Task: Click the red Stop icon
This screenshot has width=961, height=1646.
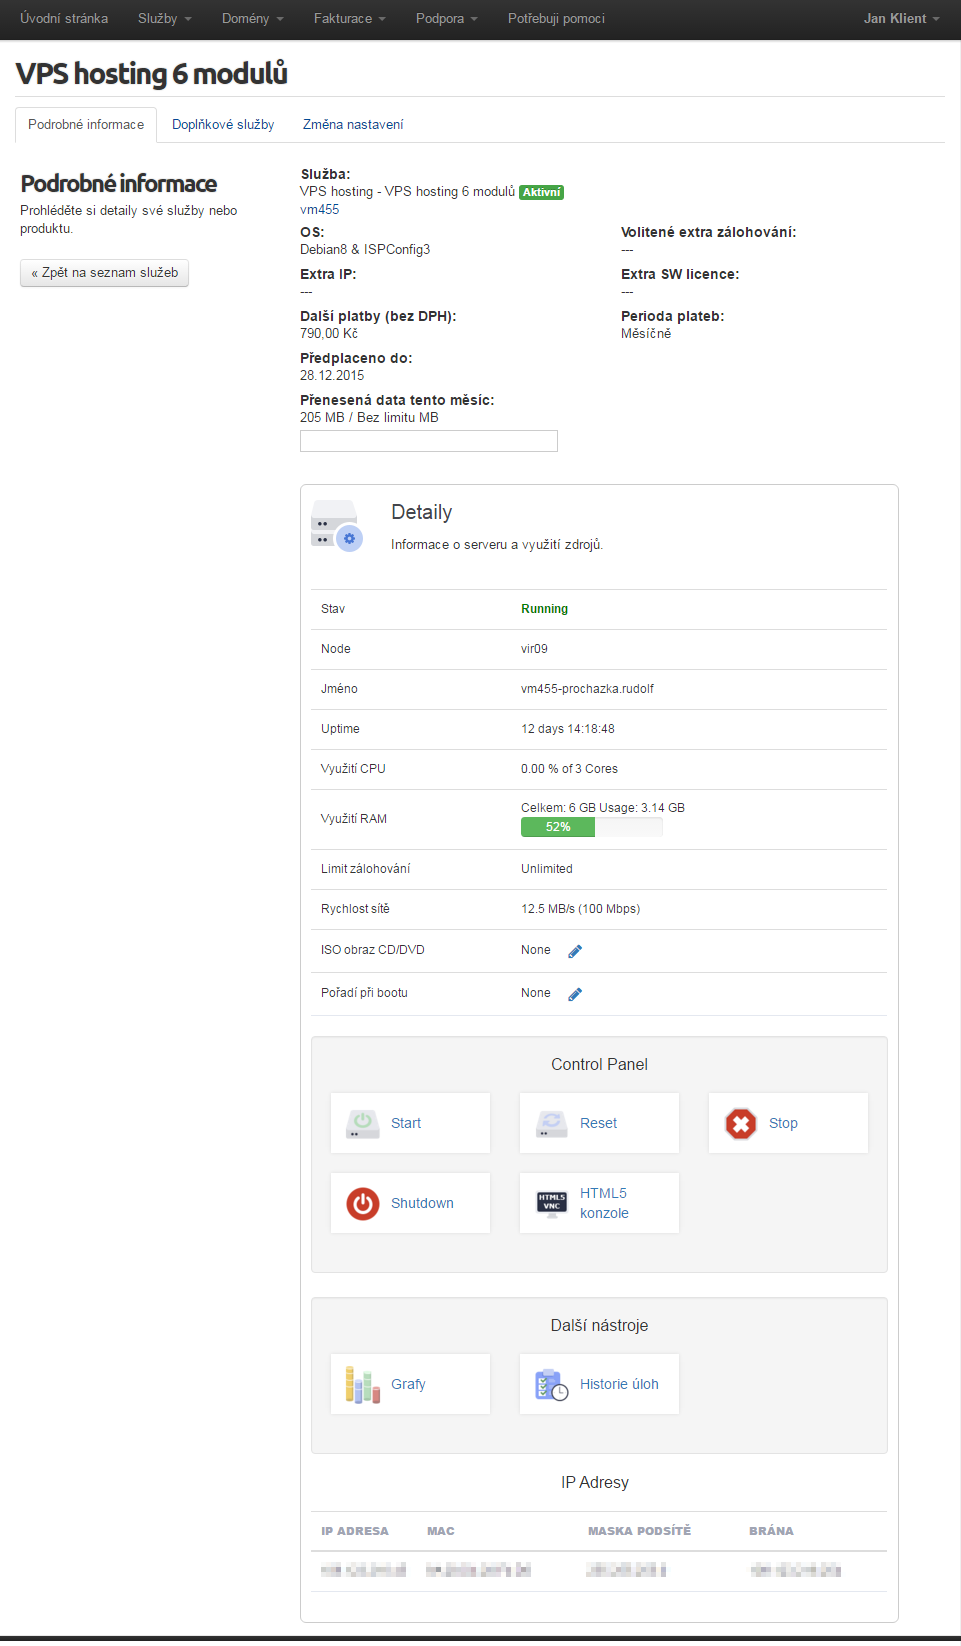Action: (740, 1123)
